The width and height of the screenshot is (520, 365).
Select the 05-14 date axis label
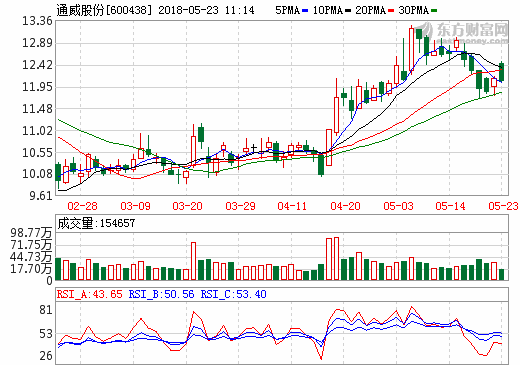tap(450, 206)
